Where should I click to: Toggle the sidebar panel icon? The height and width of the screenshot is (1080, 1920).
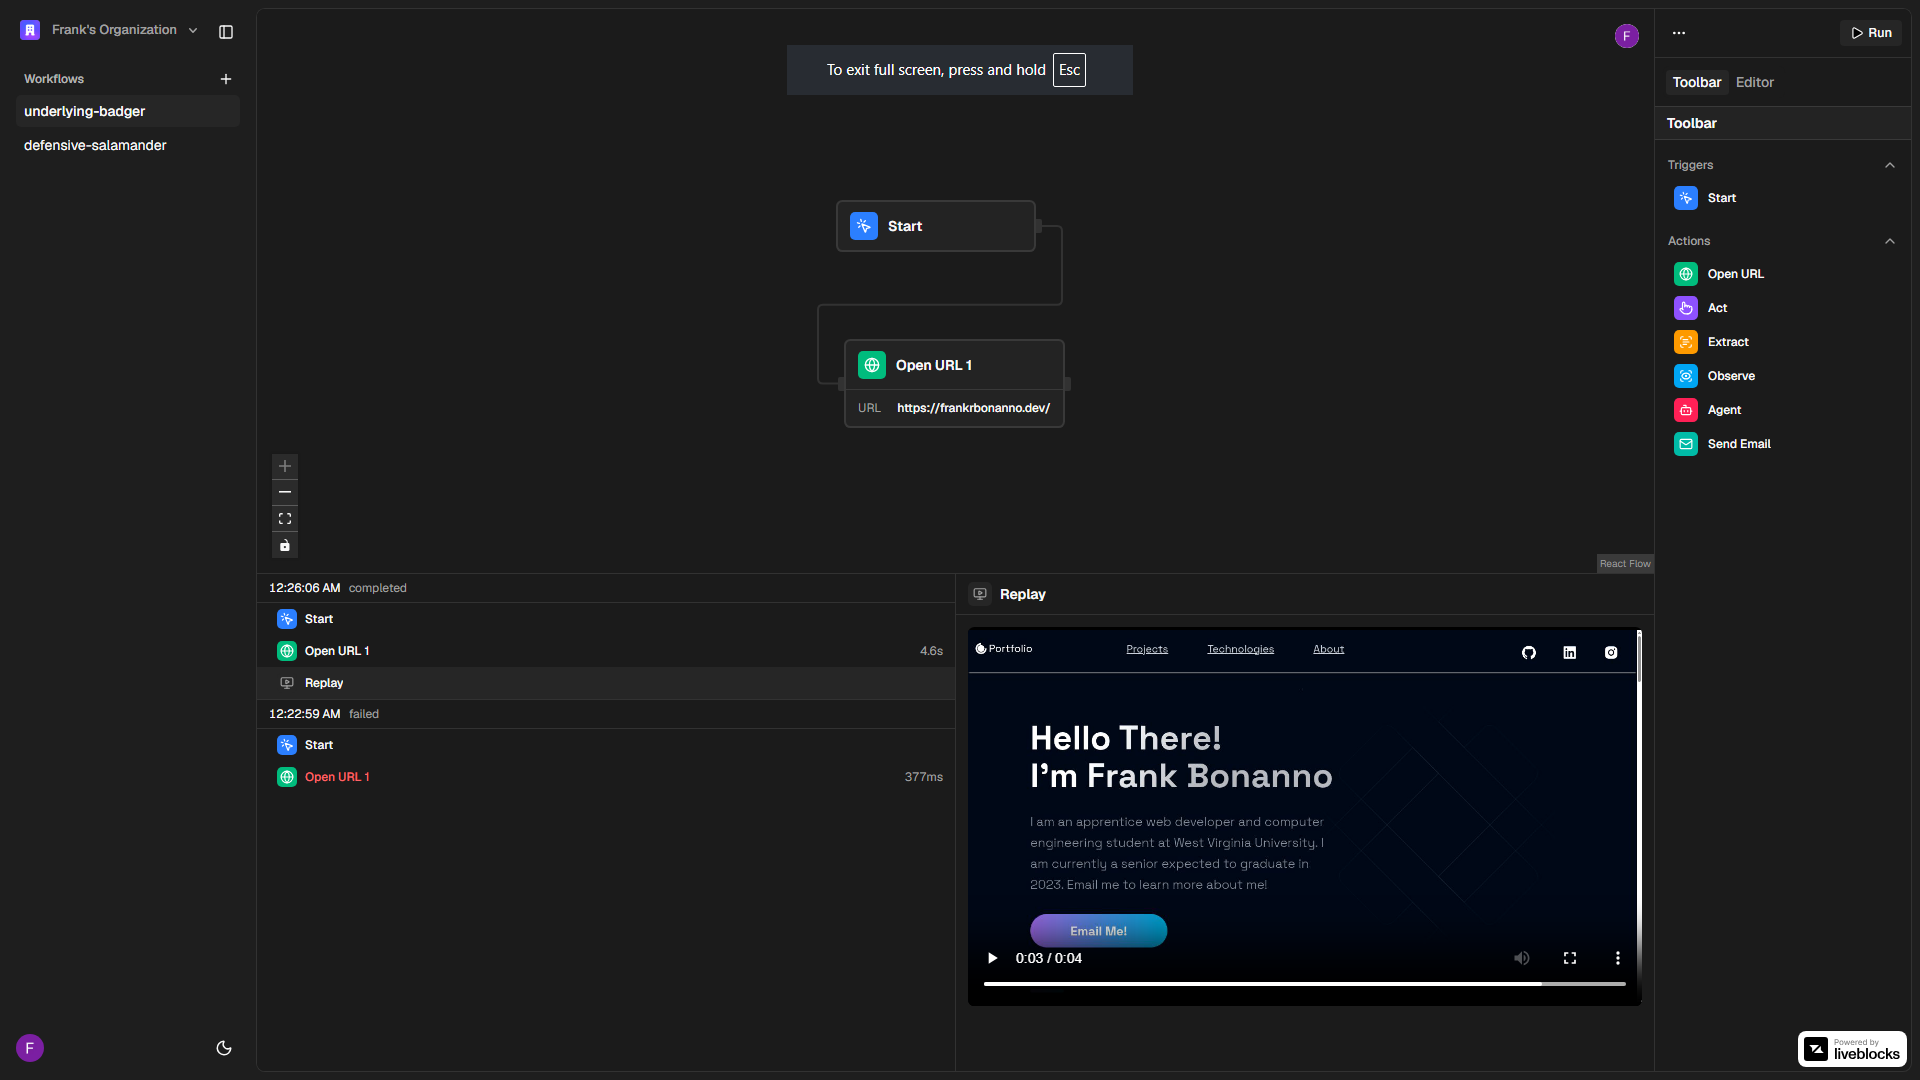[x=226, y=32]
